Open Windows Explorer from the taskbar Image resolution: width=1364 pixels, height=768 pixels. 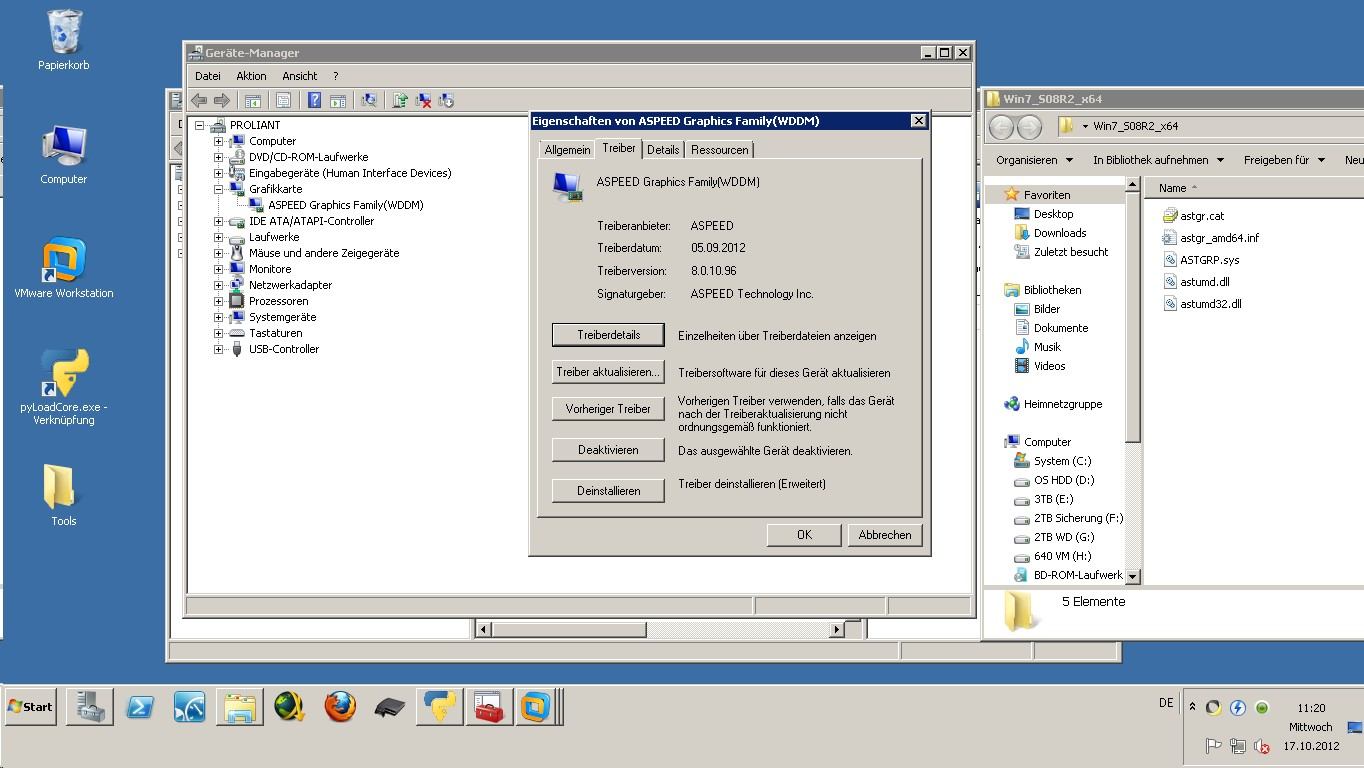pos(239,707)
